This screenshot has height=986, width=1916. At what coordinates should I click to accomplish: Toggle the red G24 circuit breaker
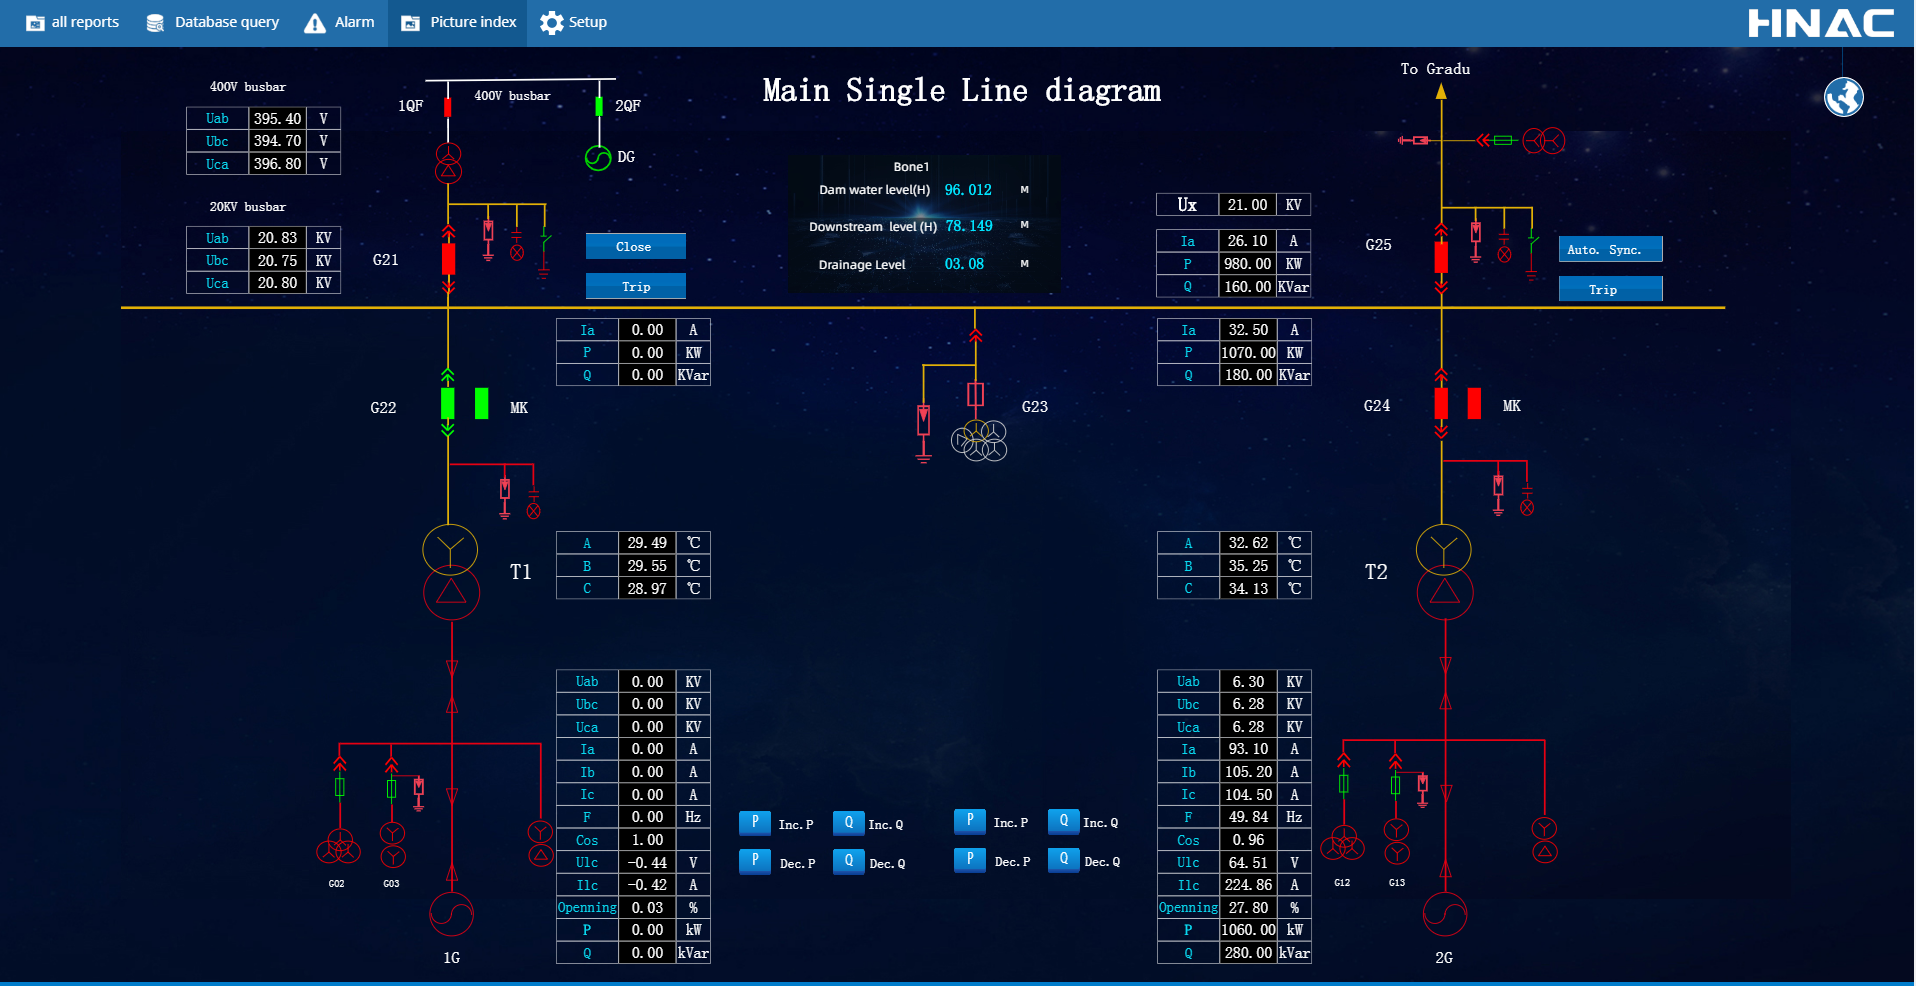click(1441, 403)
